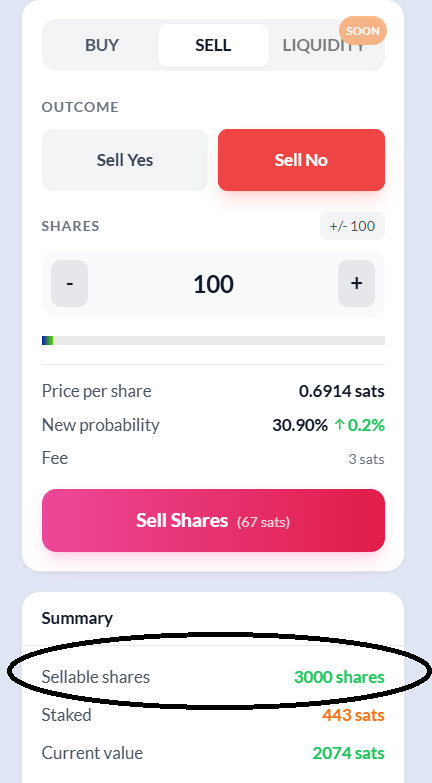Decrease shares with minus button
Screen dimensions: 432x783
(69, 283)
